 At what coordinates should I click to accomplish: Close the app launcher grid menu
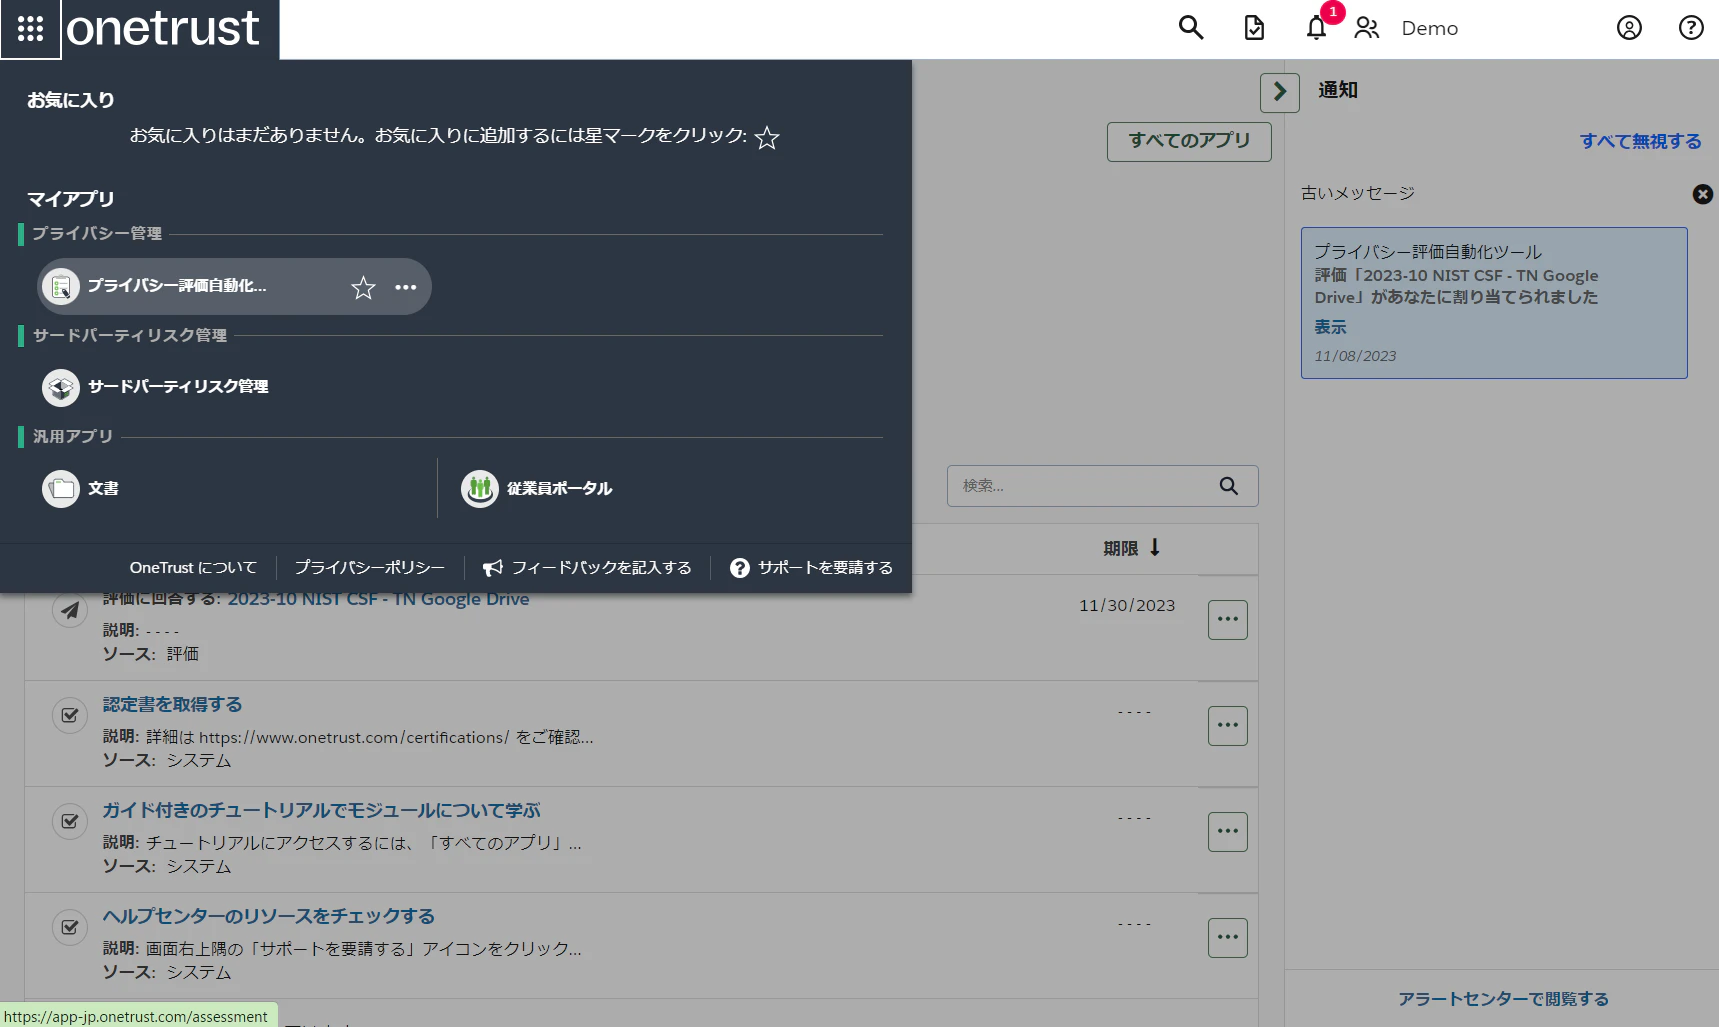(30, 29)
